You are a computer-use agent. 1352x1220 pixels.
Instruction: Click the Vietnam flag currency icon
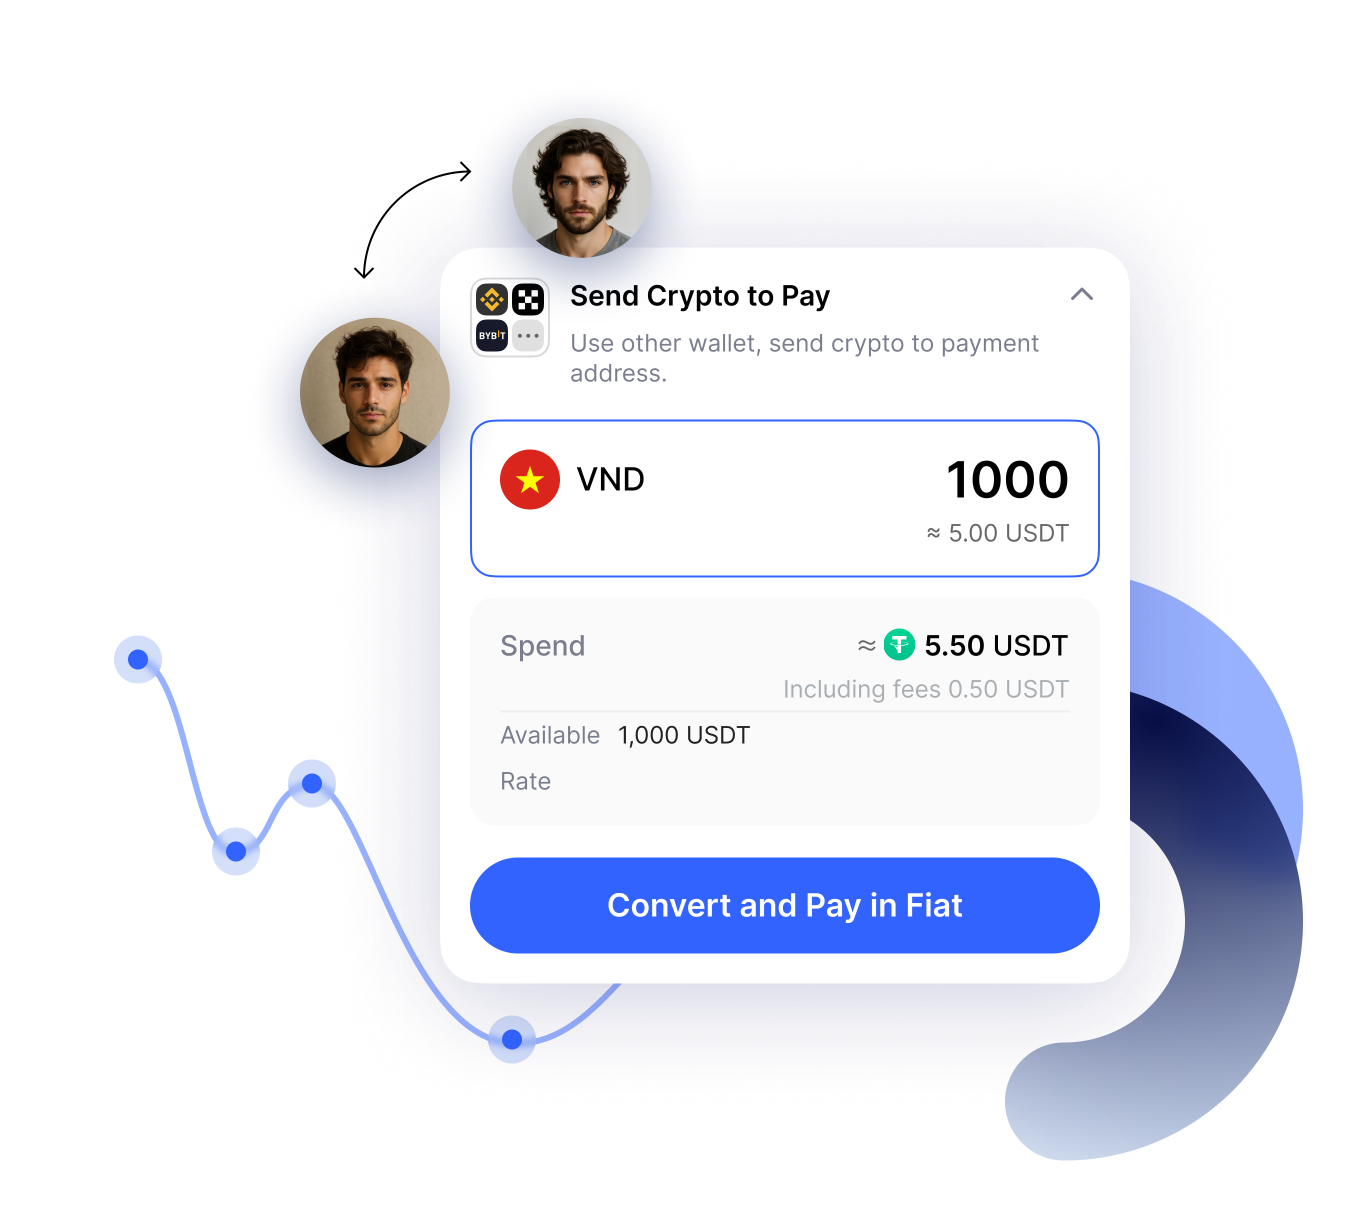click(530, 480)
